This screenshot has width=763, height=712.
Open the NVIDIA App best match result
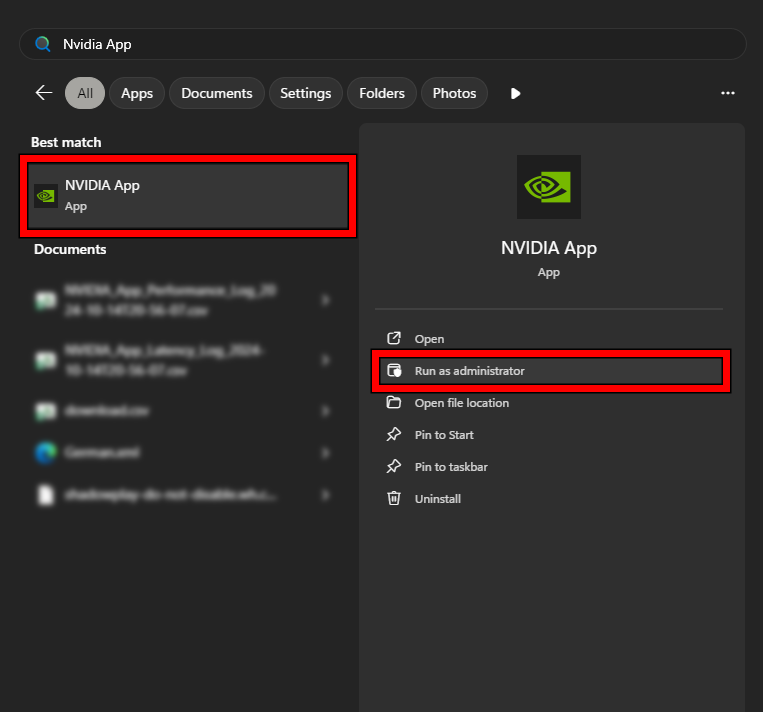(188, 196)
